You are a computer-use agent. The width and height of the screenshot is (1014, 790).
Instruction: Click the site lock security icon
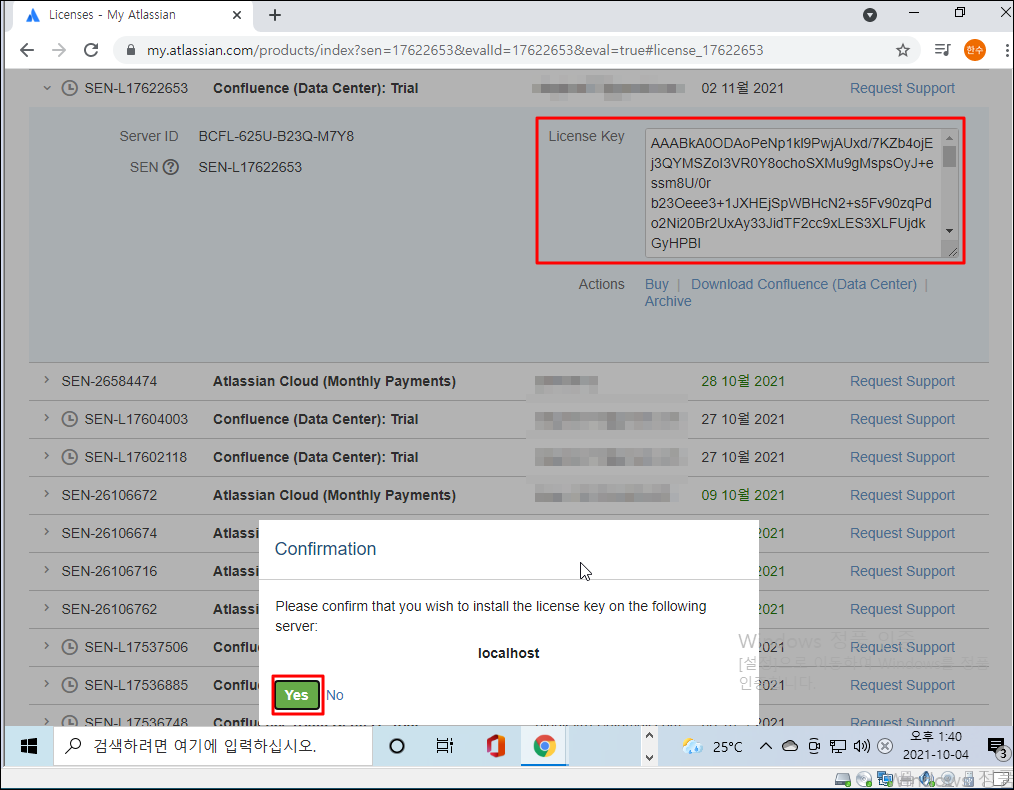click(x=131, y=50)
